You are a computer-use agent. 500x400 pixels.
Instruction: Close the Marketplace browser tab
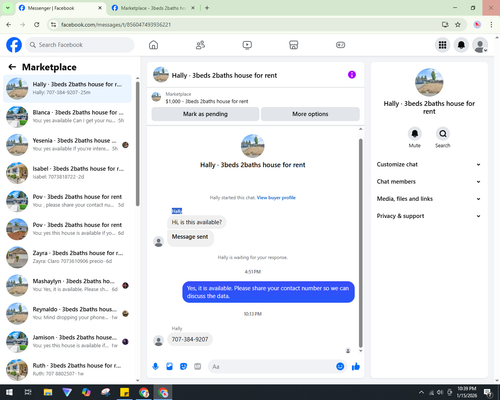tap(193, 8)
